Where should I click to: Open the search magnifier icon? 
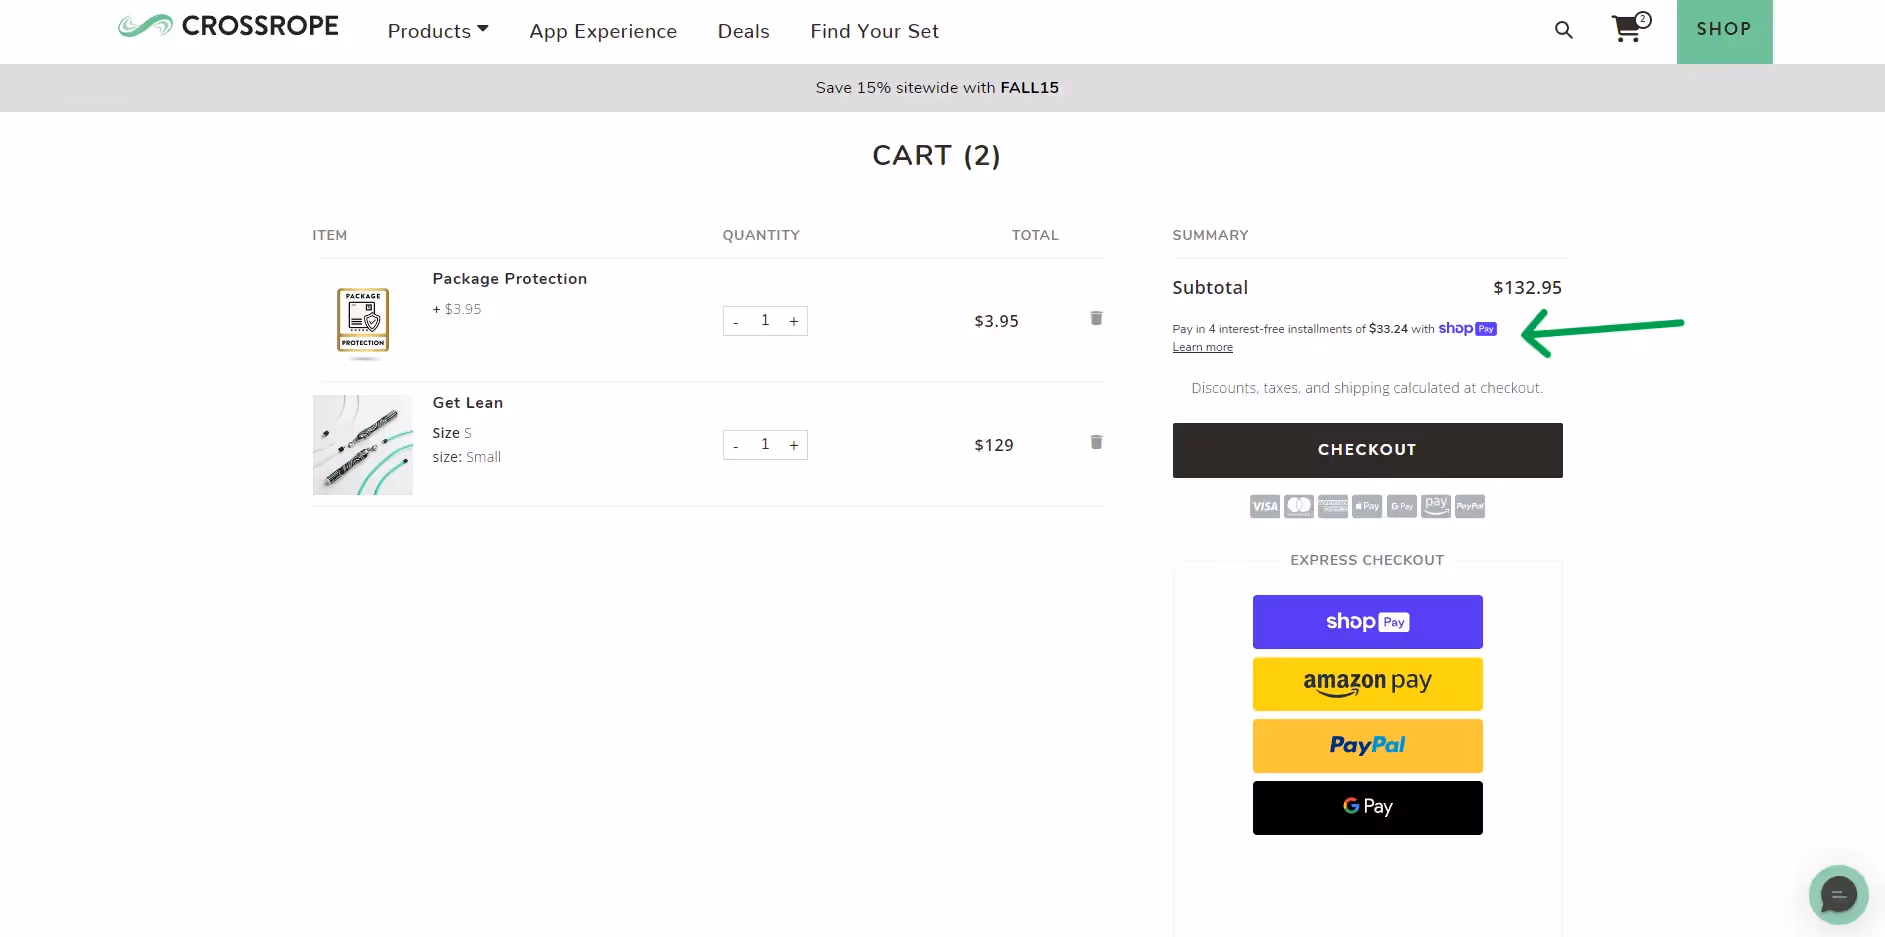(1564, 30)
